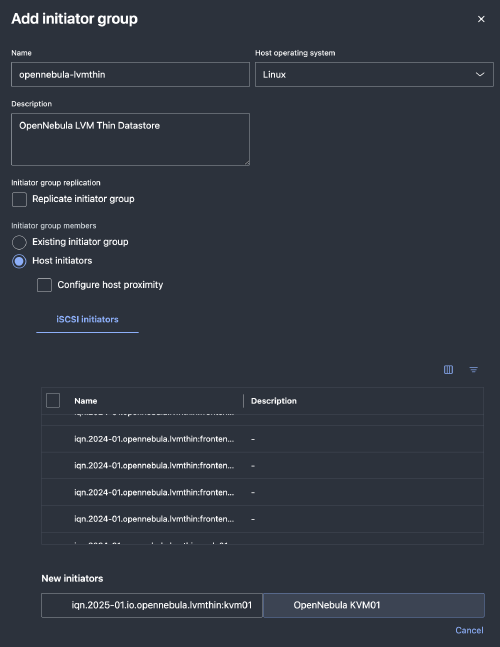Expand the Host operating system dropdown chevron
Image resolution: width=500 pixels, height=647 pixels.
pyautogui.click(x=480, y=74)
